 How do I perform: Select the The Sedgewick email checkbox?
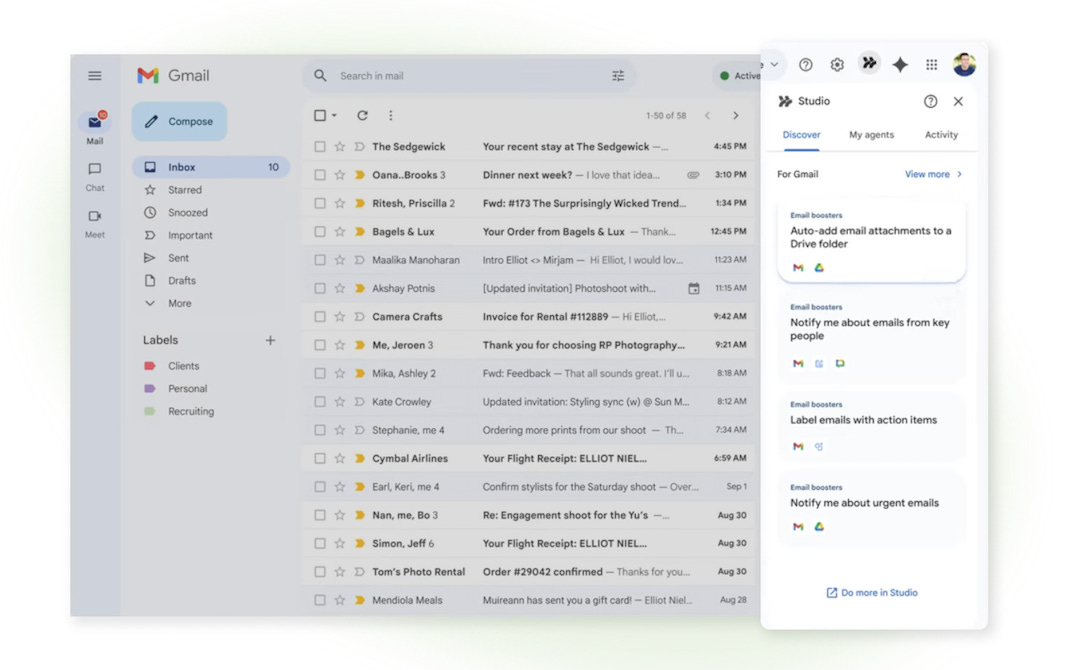tap(319, 146)
